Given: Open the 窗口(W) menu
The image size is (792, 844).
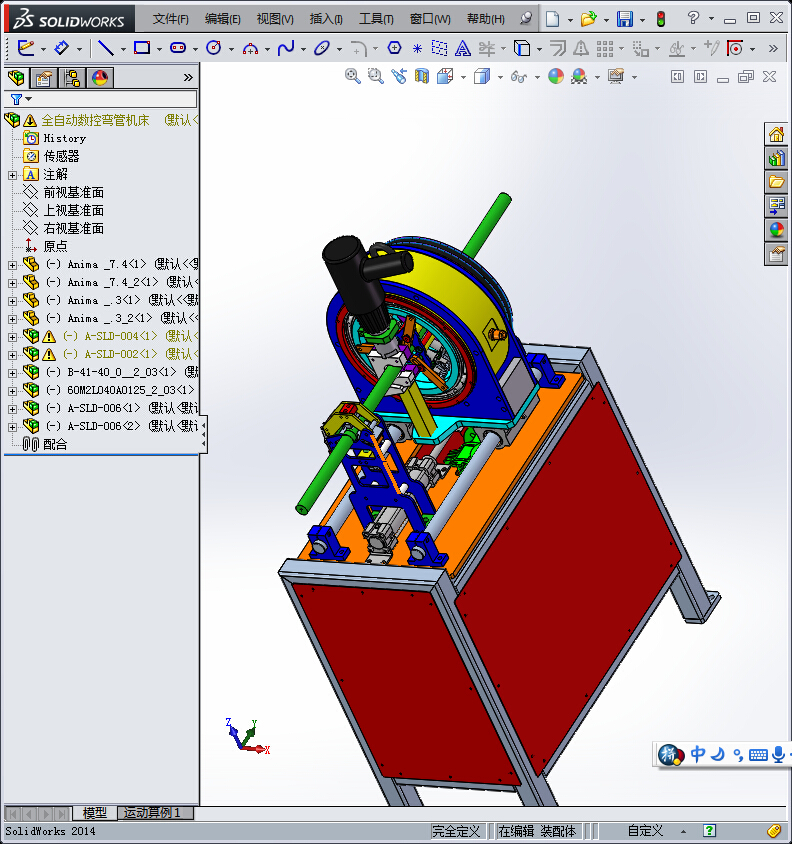Looking at the screenshot, I should [430, 19].
